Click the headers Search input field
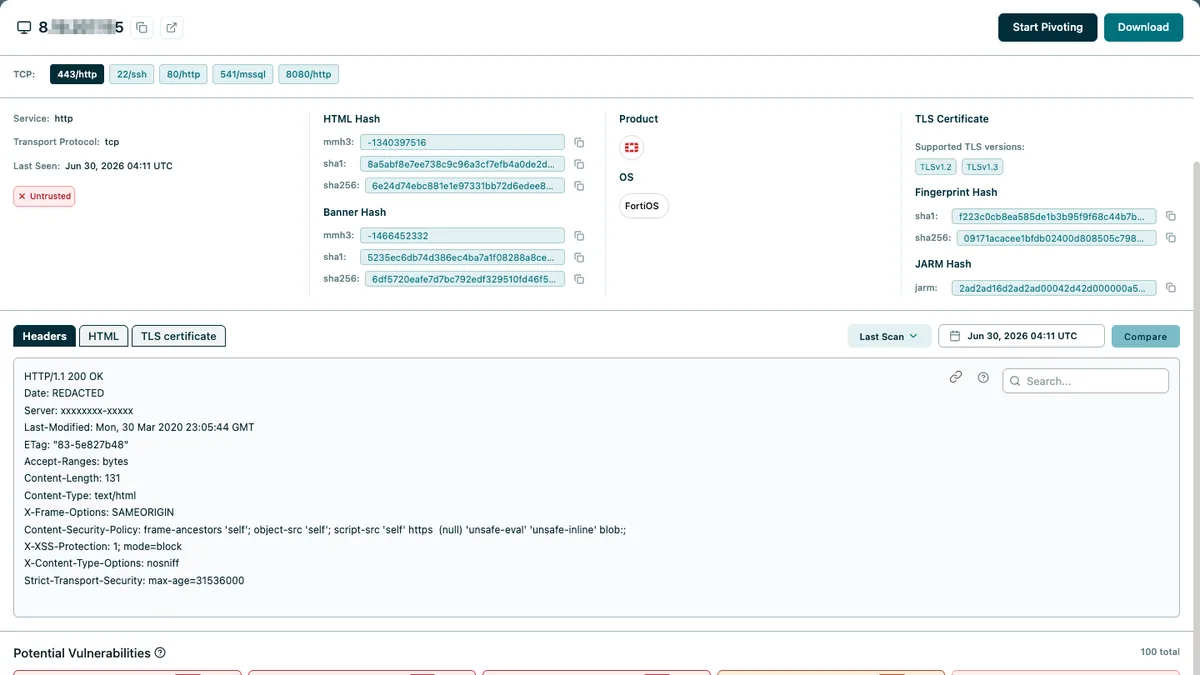This screenshot has width=1200, height=675. point(1085,381)
